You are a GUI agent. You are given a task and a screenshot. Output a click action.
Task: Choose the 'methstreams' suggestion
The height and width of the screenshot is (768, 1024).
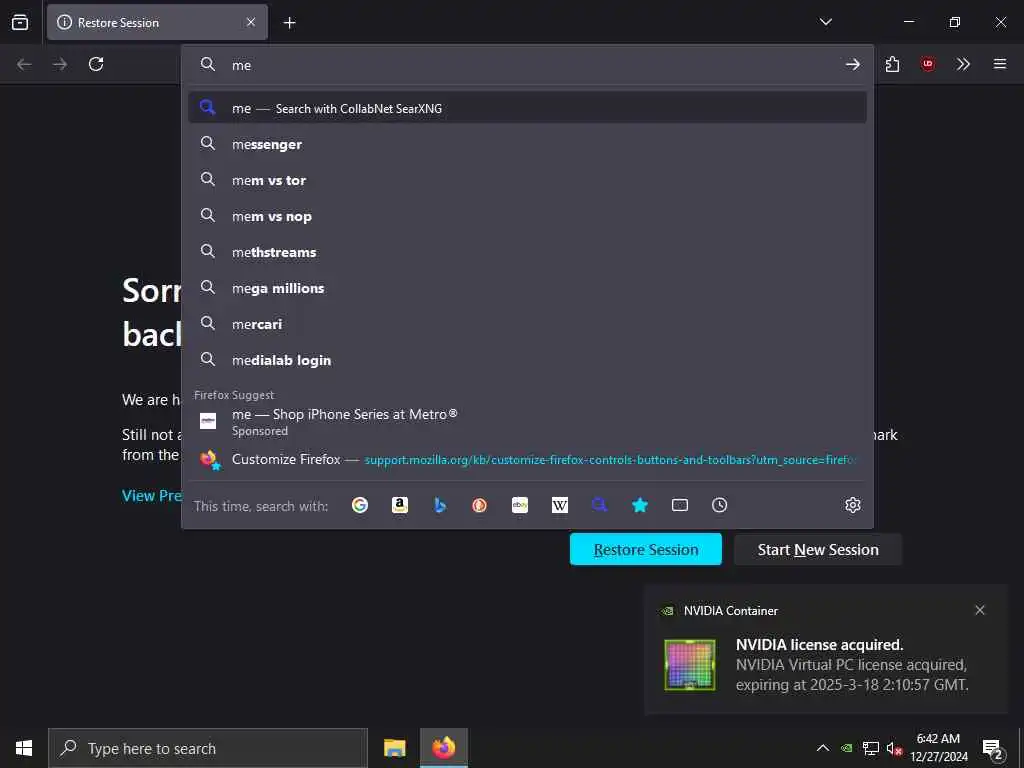pos(527,251)
